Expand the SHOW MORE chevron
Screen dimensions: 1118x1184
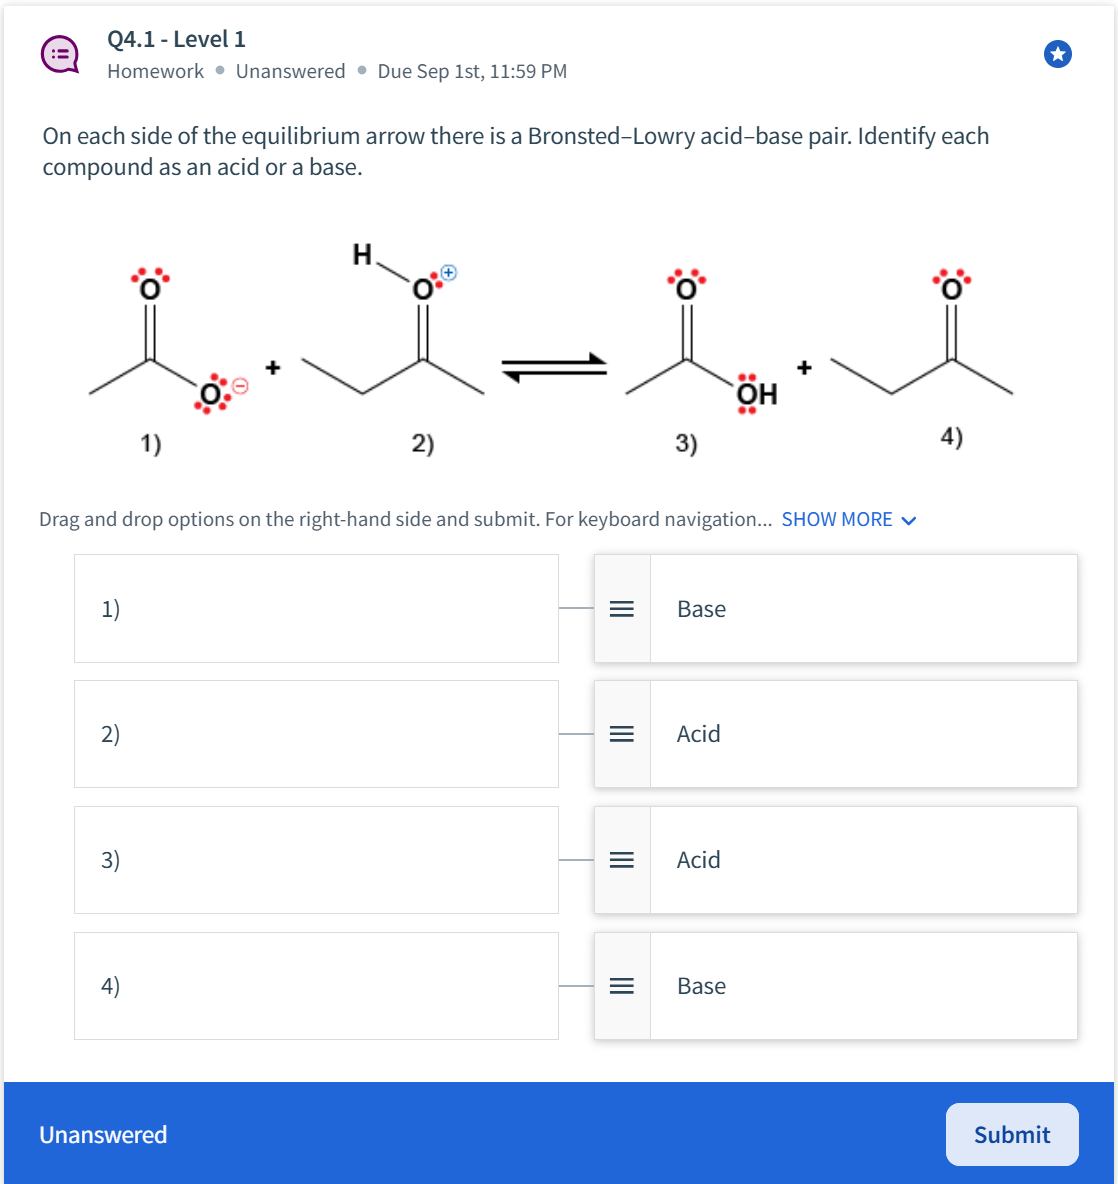coord(908,519)
